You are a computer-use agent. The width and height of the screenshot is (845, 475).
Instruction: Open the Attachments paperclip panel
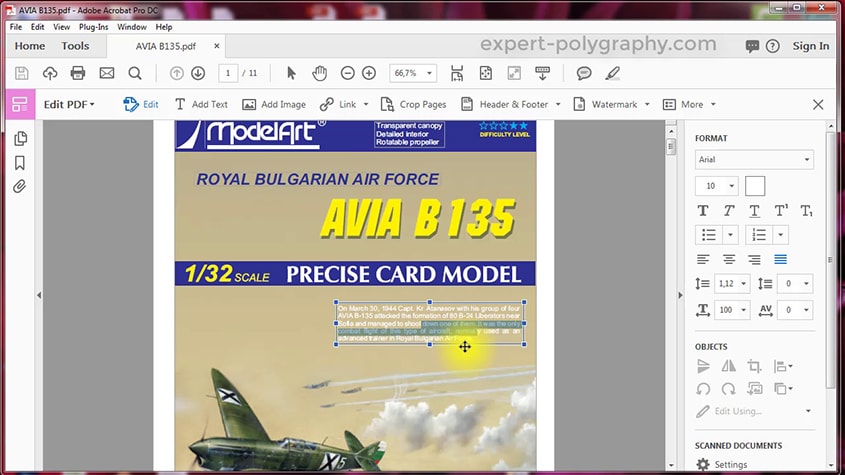point(20,187)
